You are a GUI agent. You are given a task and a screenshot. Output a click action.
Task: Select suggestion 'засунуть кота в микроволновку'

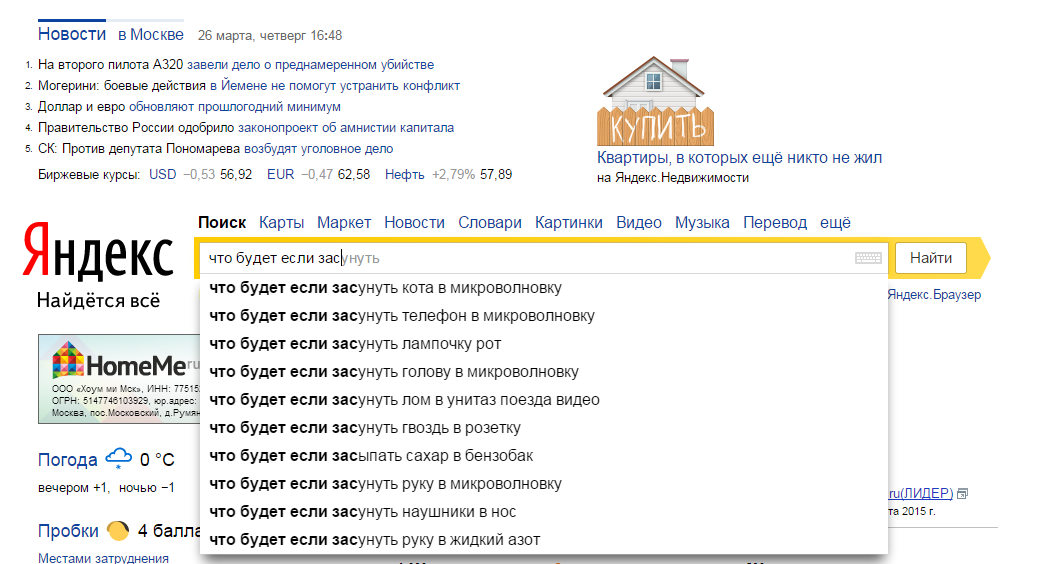point(385,288)
